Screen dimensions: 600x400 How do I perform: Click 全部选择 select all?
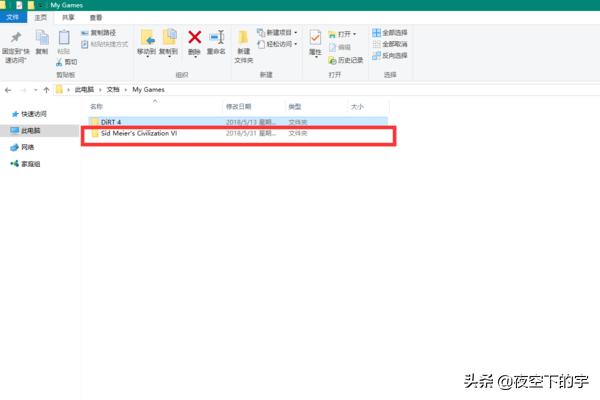(x=390, y=33)
